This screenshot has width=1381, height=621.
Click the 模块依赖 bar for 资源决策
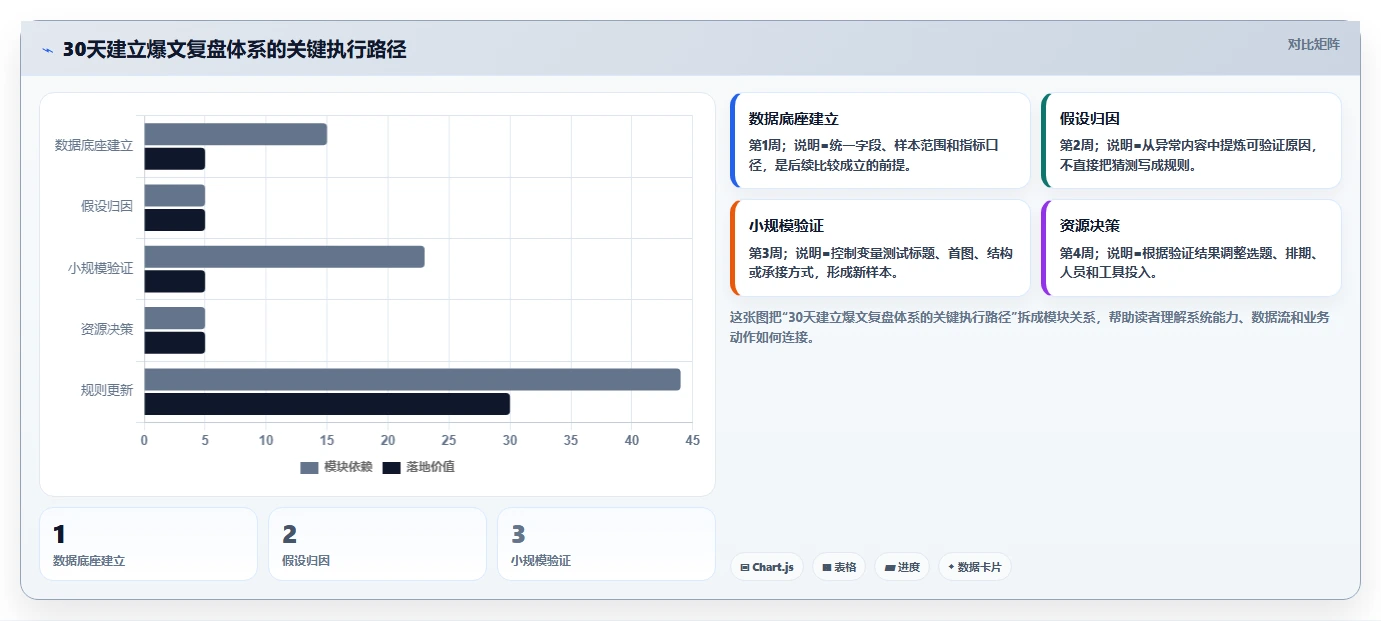point(175,318)
